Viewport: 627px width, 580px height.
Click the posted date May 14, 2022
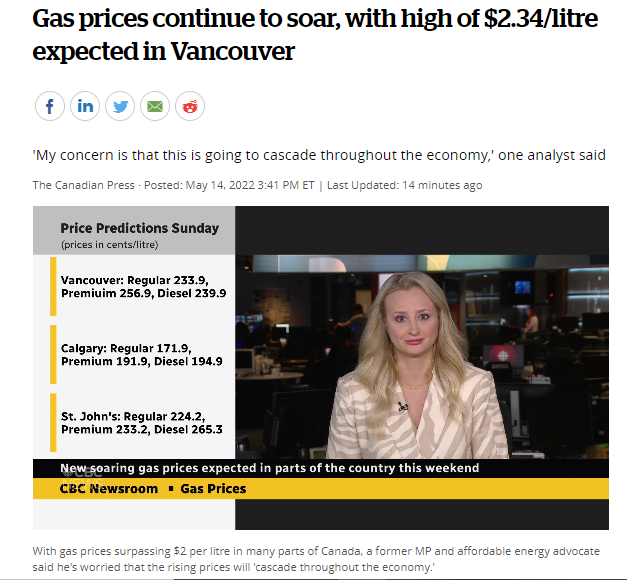[220, 185]
